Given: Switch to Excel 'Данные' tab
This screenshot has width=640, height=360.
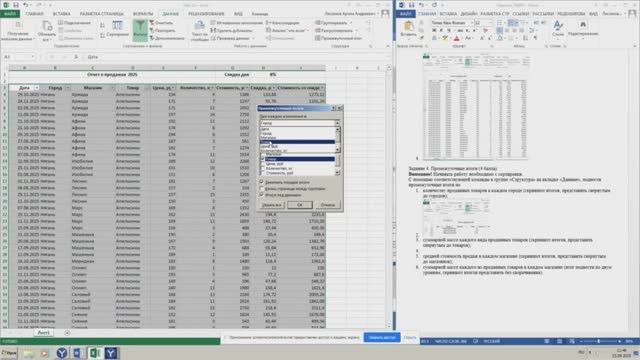Looking at the screenshot, I should click(x=171, y=13).
